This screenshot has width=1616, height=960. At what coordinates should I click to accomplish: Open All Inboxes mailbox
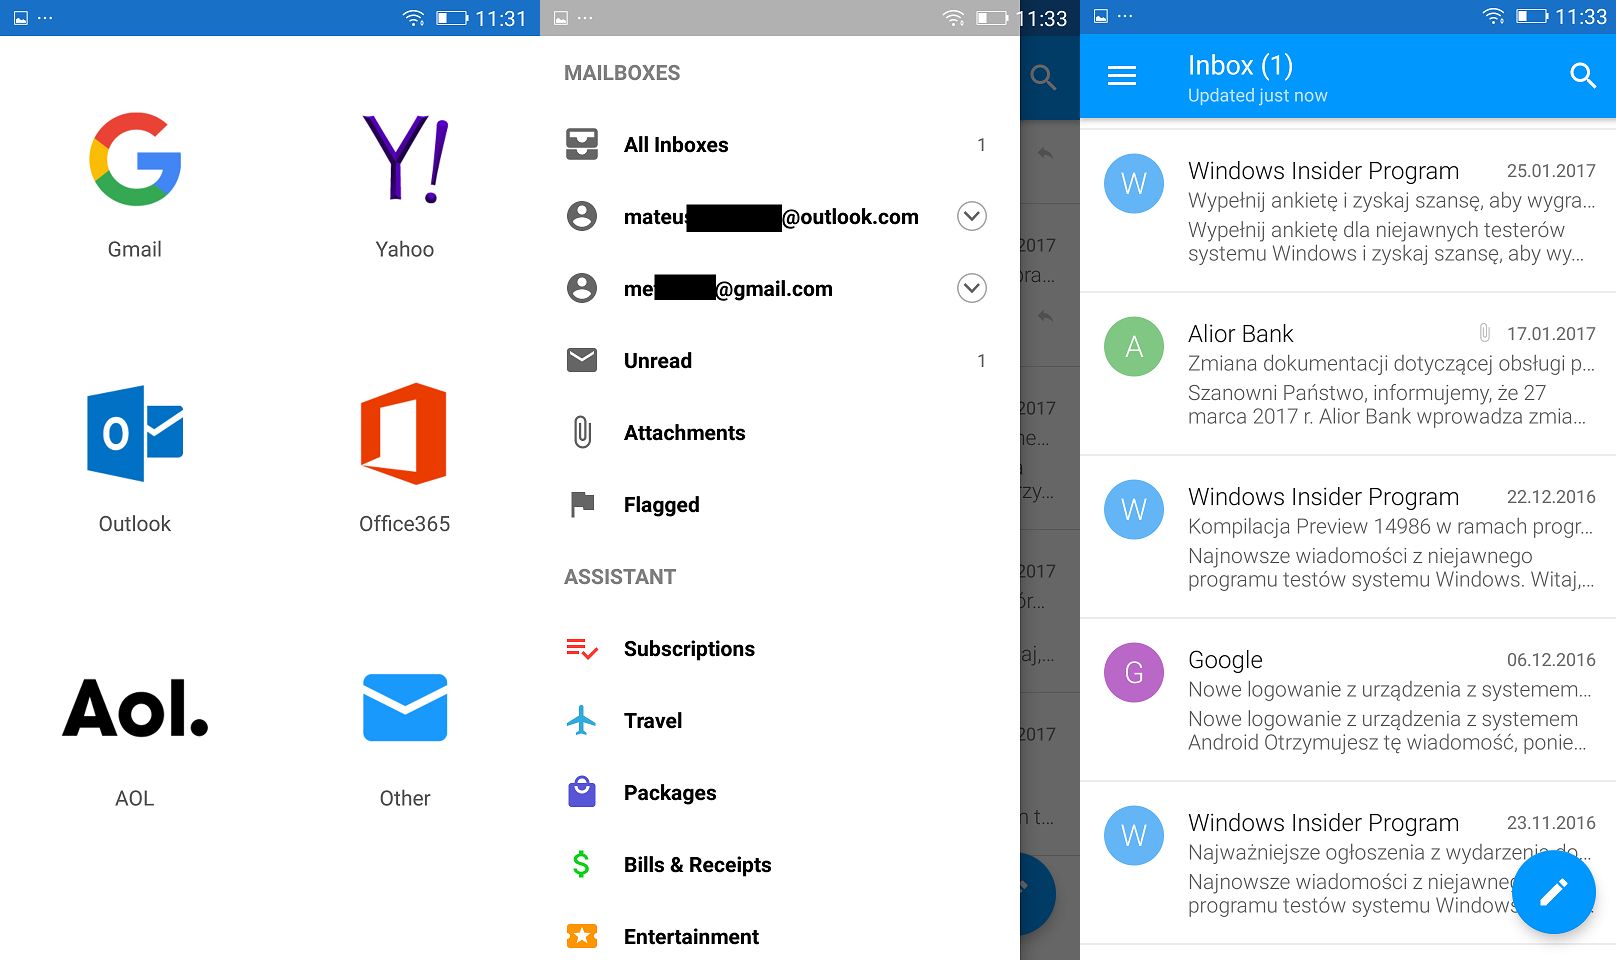click(780, 145)
